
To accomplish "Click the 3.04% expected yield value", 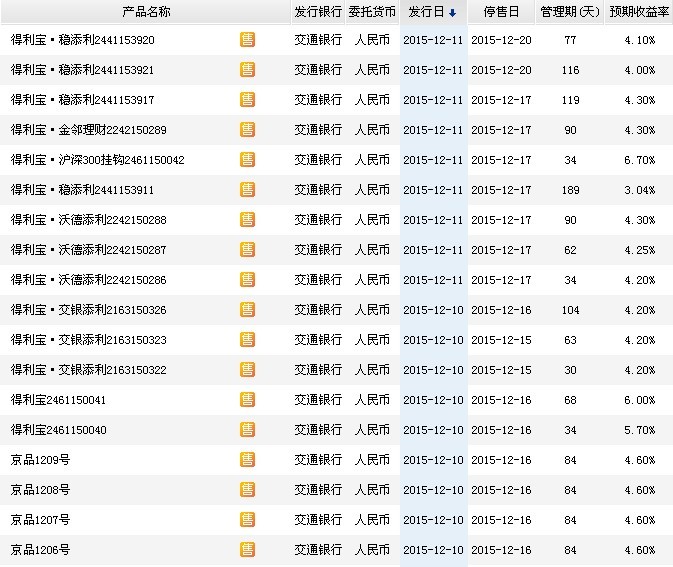I will pyautogui.click(x=640, y=190).
